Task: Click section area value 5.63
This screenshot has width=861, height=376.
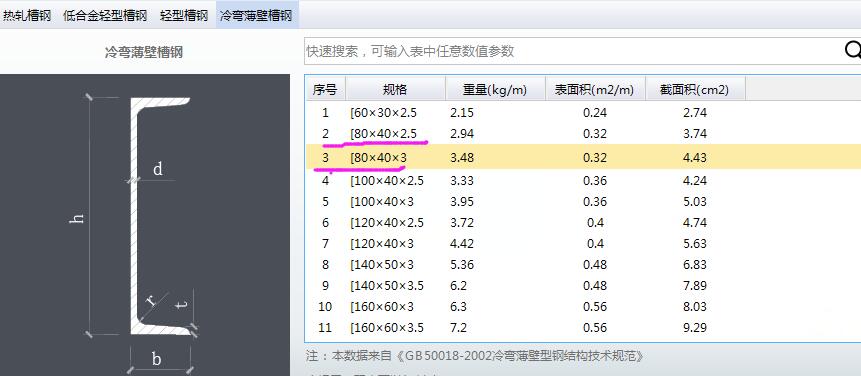Action: click(x=695, y=244)
